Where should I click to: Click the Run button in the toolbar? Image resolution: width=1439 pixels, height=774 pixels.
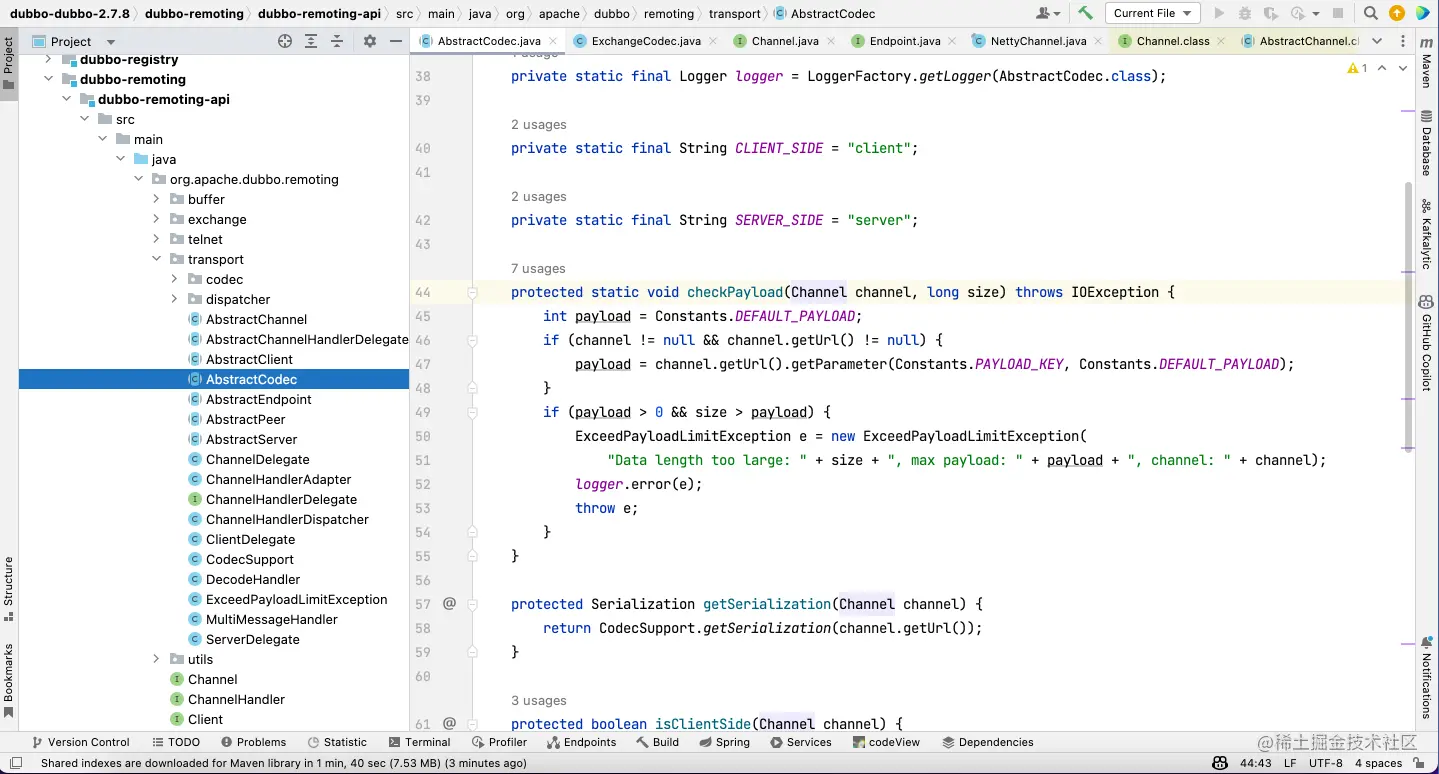[x=1218, y=13]
